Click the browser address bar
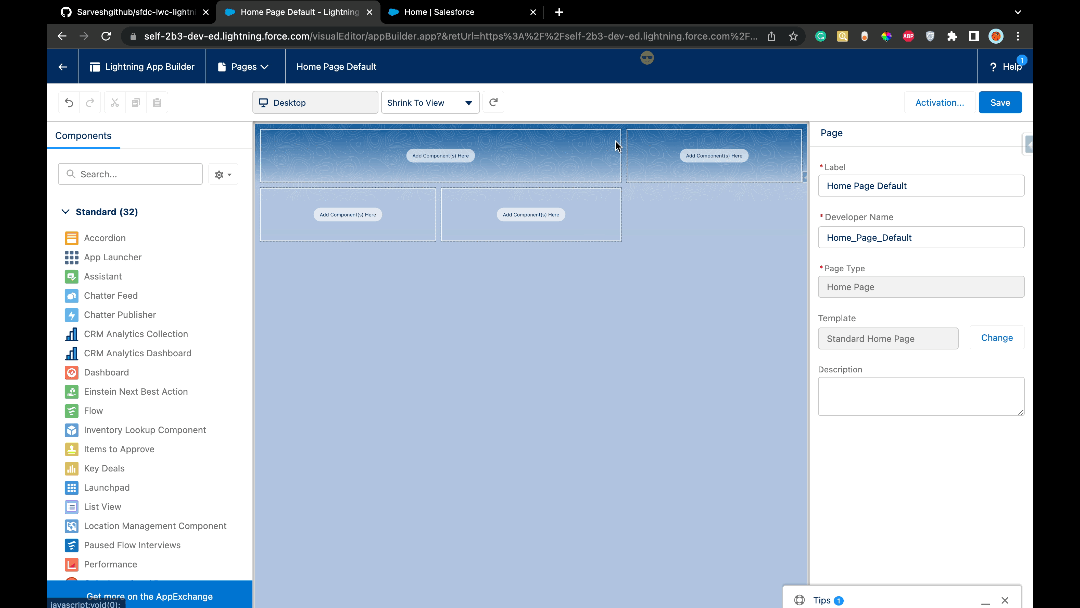The width and height of the screenshot is (1080, 608). click(450, 36)
